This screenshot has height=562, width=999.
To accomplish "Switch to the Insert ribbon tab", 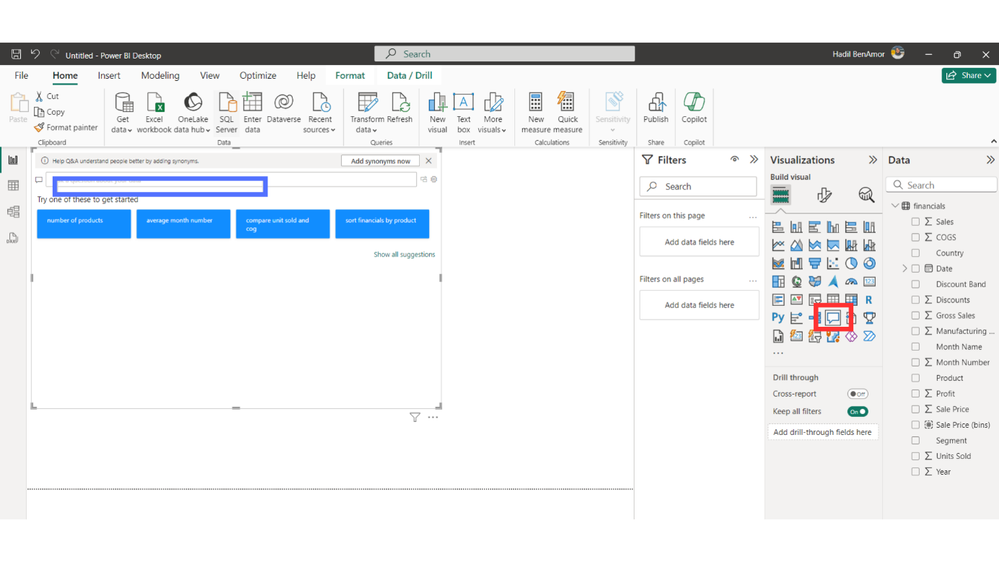I will pyautogui.click(x=109, y=75).
